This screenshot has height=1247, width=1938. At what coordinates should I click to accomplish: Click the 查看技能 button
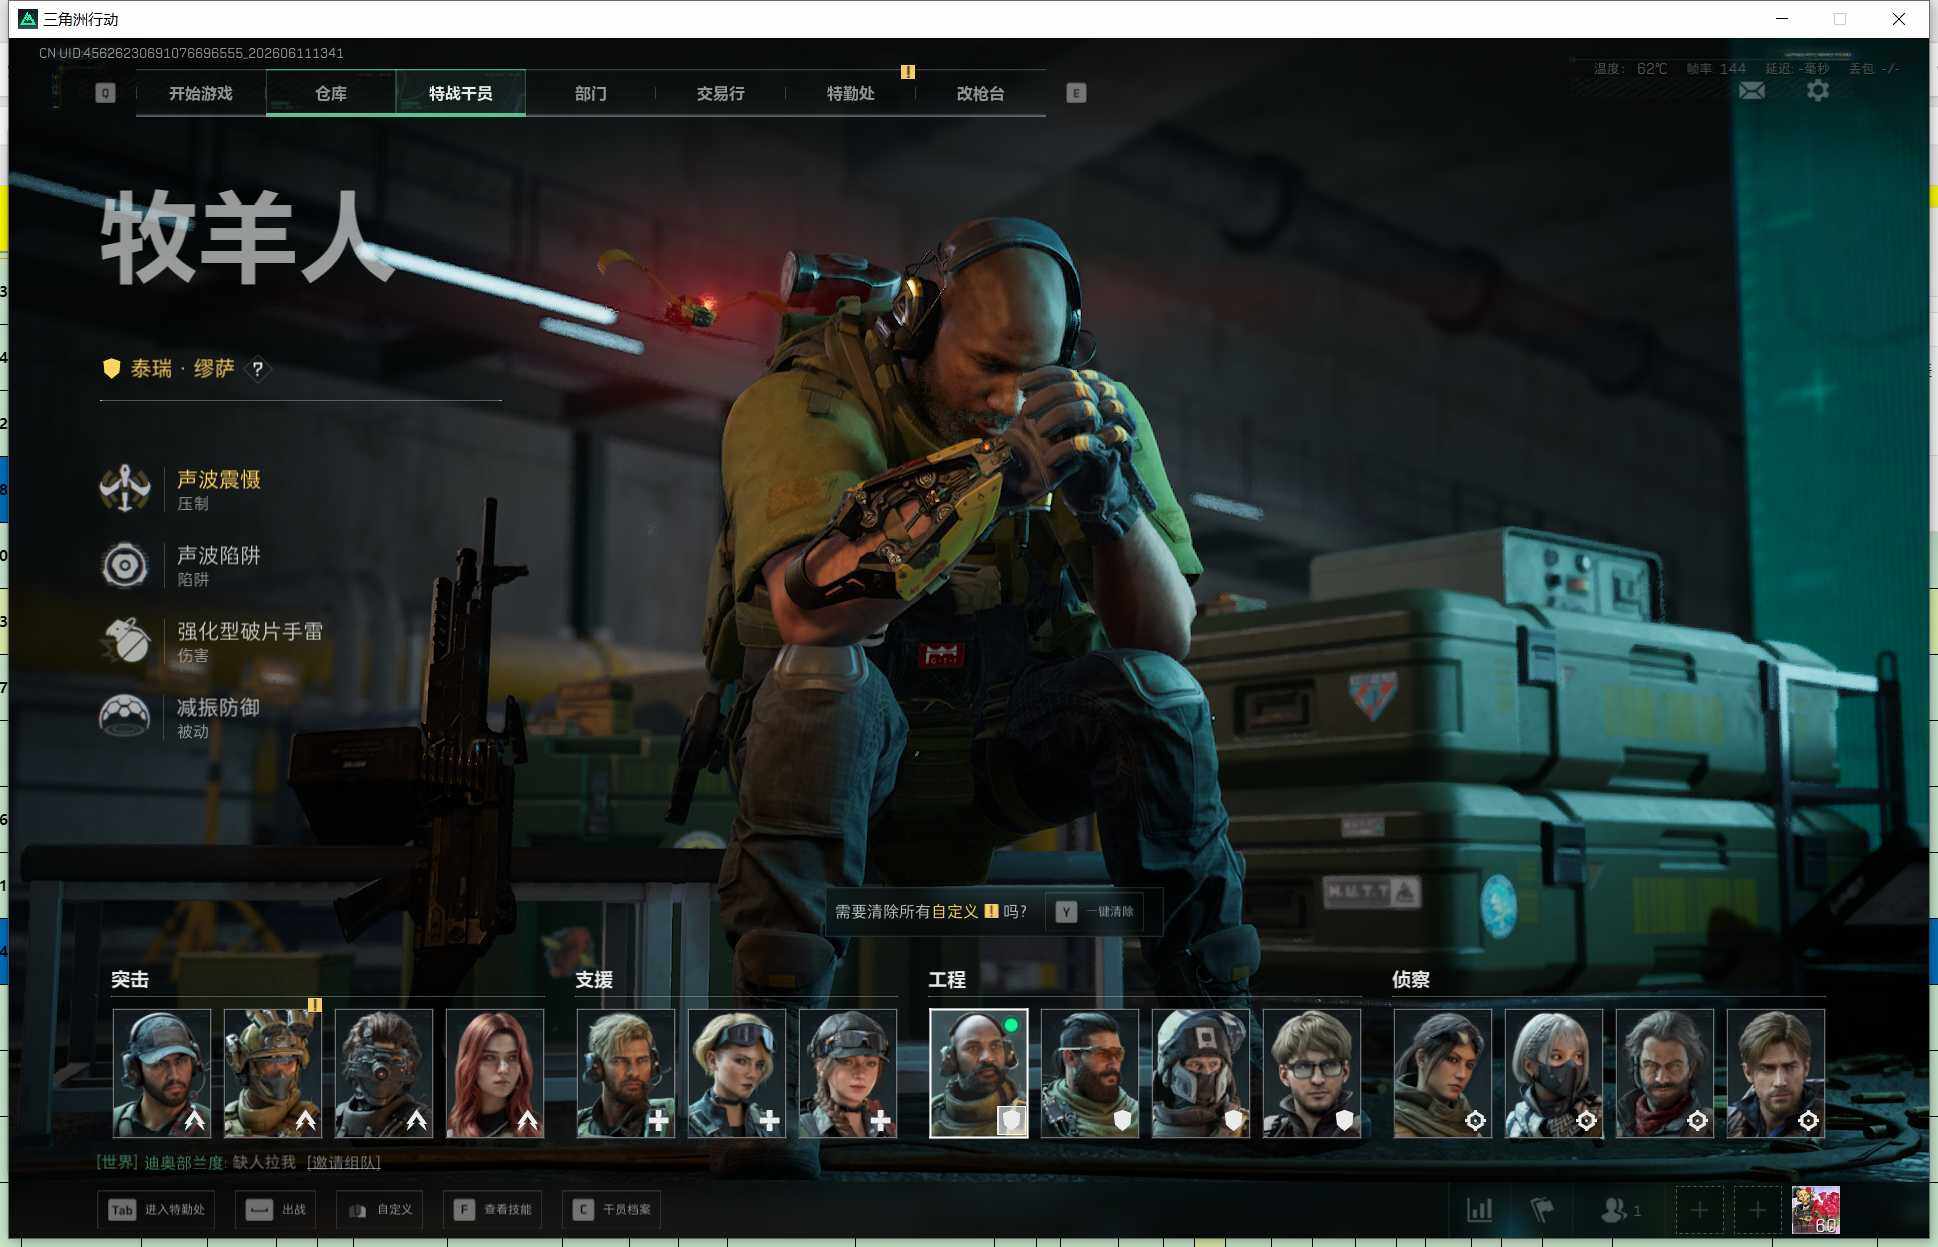pyautogui.click(x=493, y=1210)
